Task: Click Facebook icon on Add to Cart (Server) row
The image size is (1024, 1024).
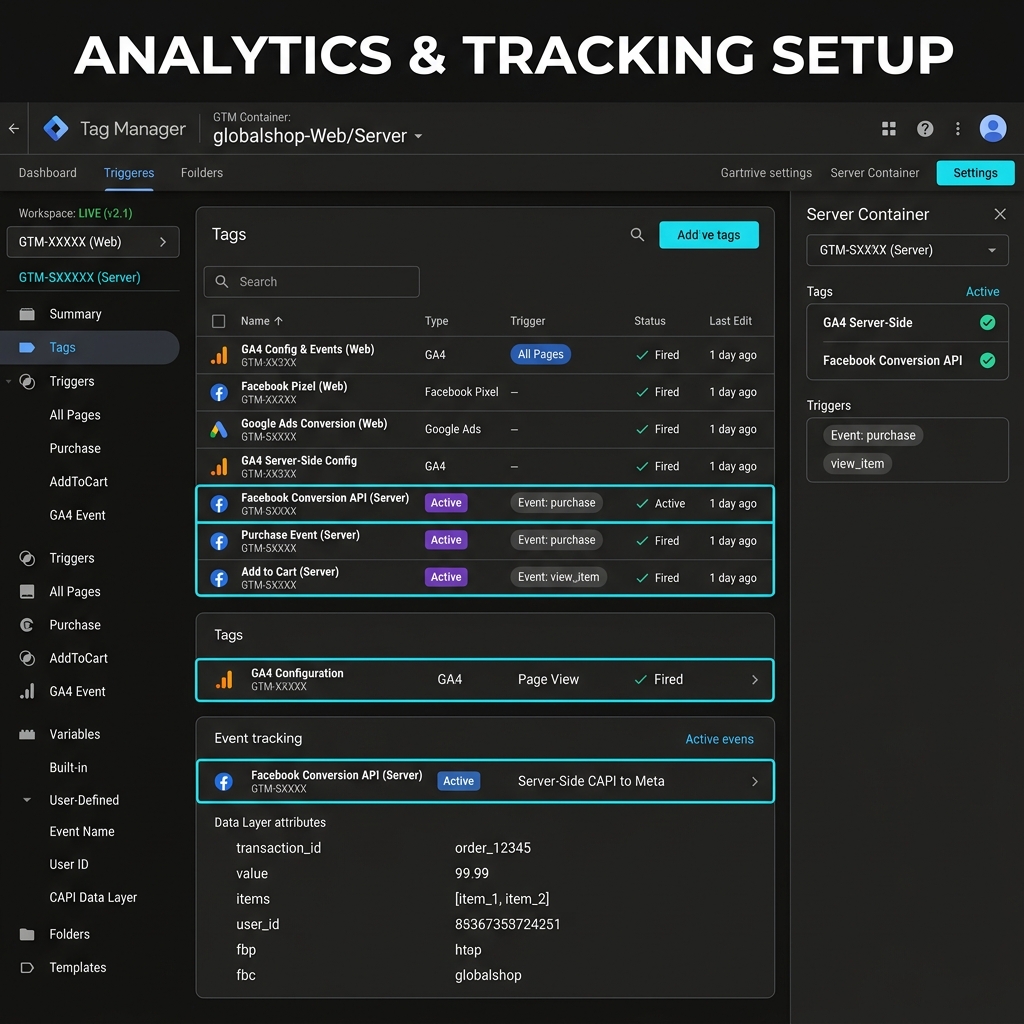Action: [x=219, y=579]
